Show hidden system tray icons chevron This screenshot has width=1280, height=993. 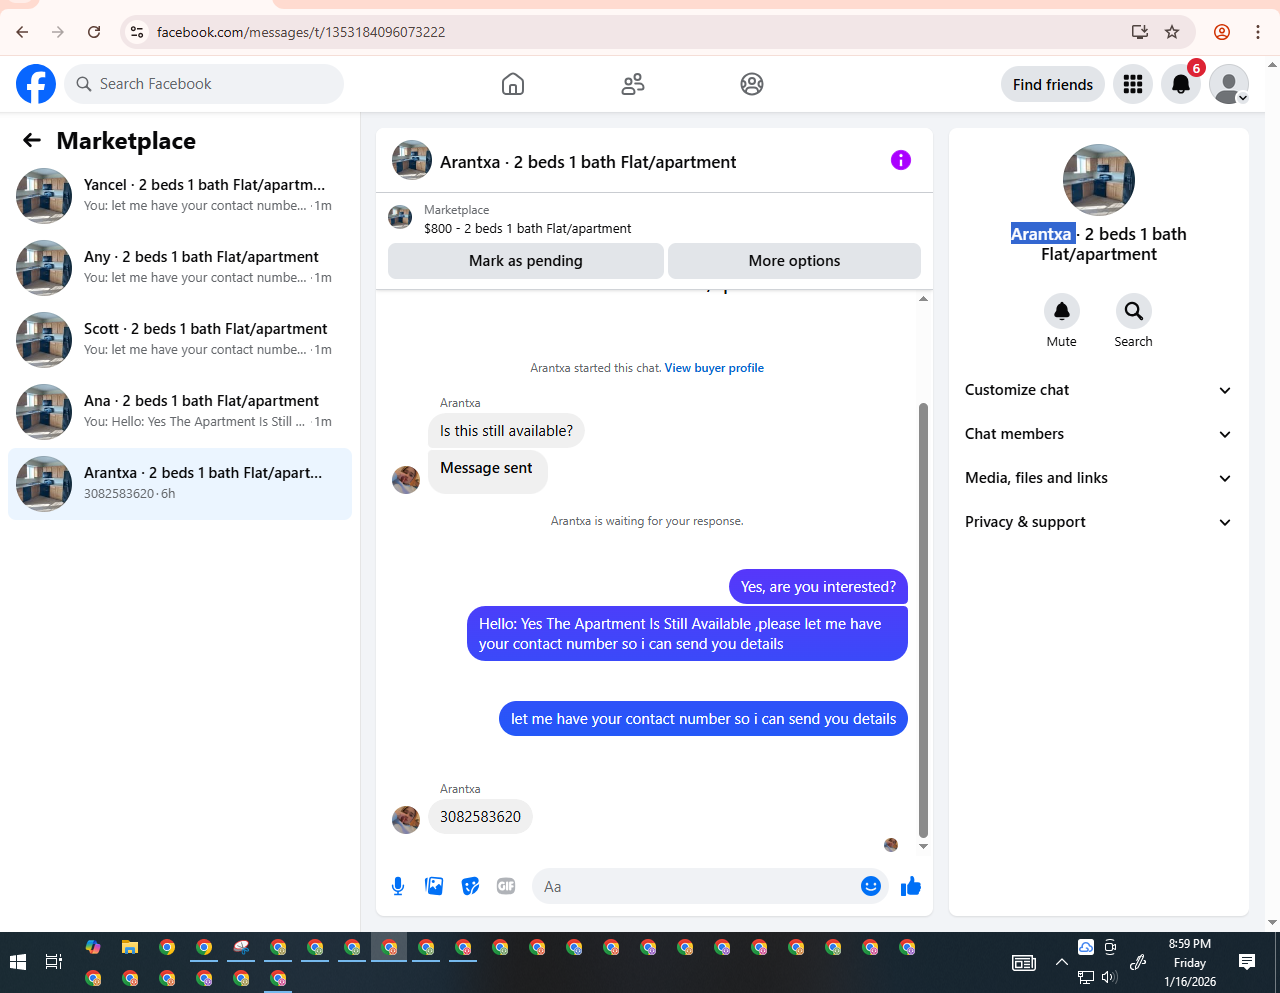click(x=1061, y=962)
